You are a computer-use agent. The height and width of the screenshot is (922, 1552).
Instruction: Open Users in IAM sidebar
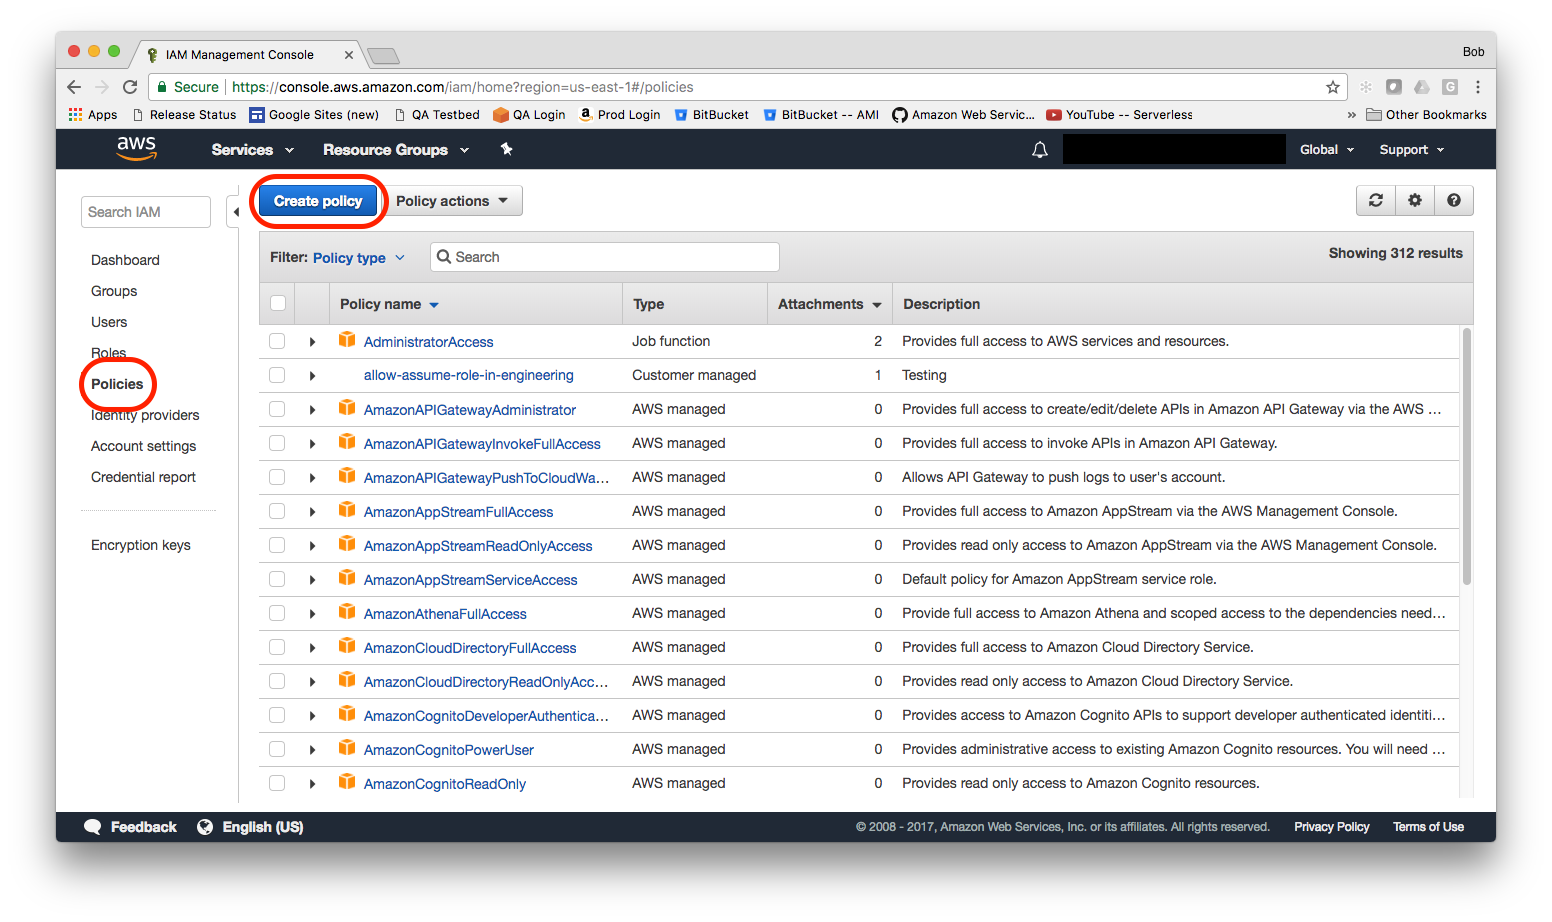(x=109, y=322)
